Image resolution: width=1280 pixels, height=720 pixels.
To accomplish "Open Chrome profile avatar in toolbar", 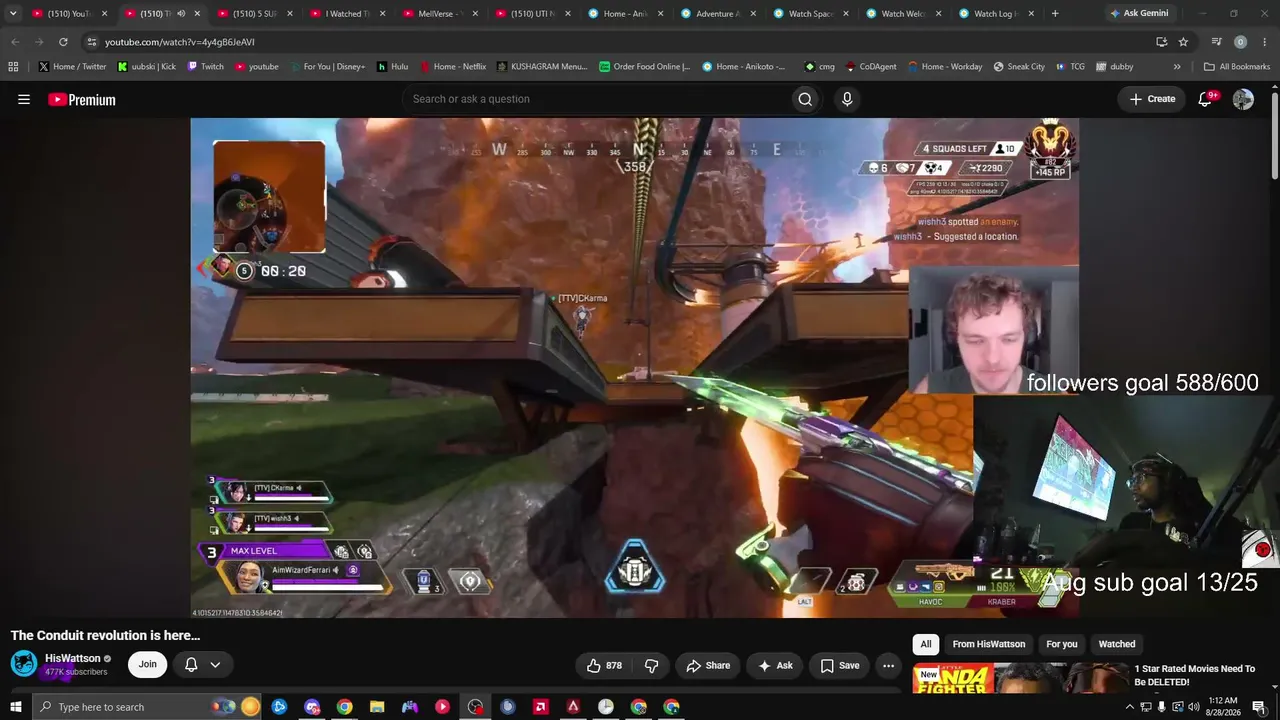I will [1240, 42].
